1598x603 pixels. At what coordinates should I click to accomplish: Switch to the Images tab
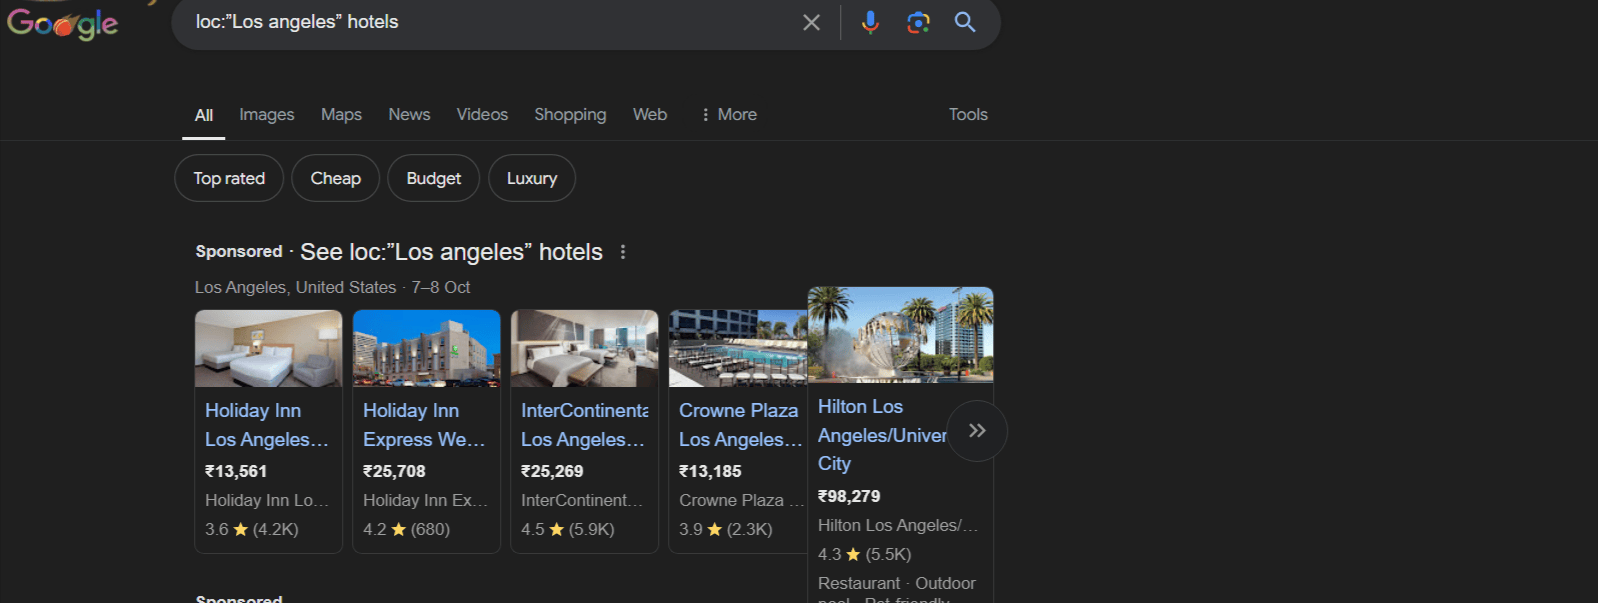(267, 115)
